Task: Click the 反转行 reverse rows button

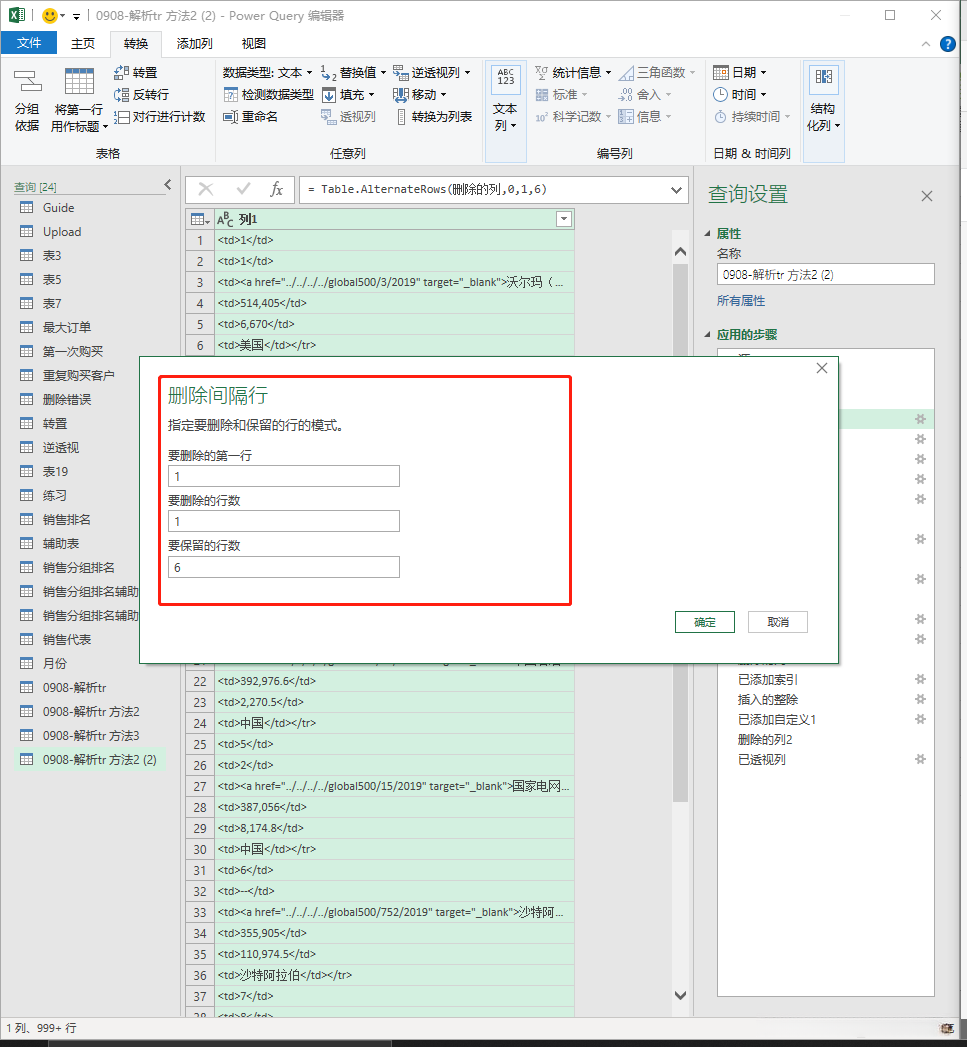Action: click(141, 94)
